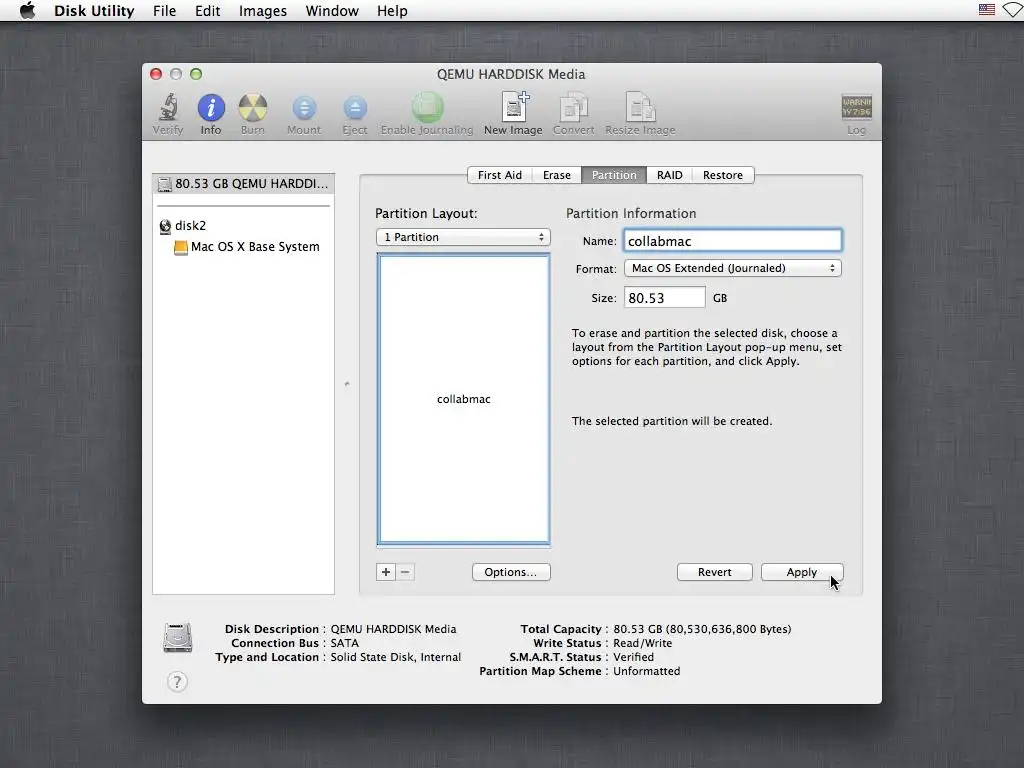Close the Disk Utility window

pos(156,74)
